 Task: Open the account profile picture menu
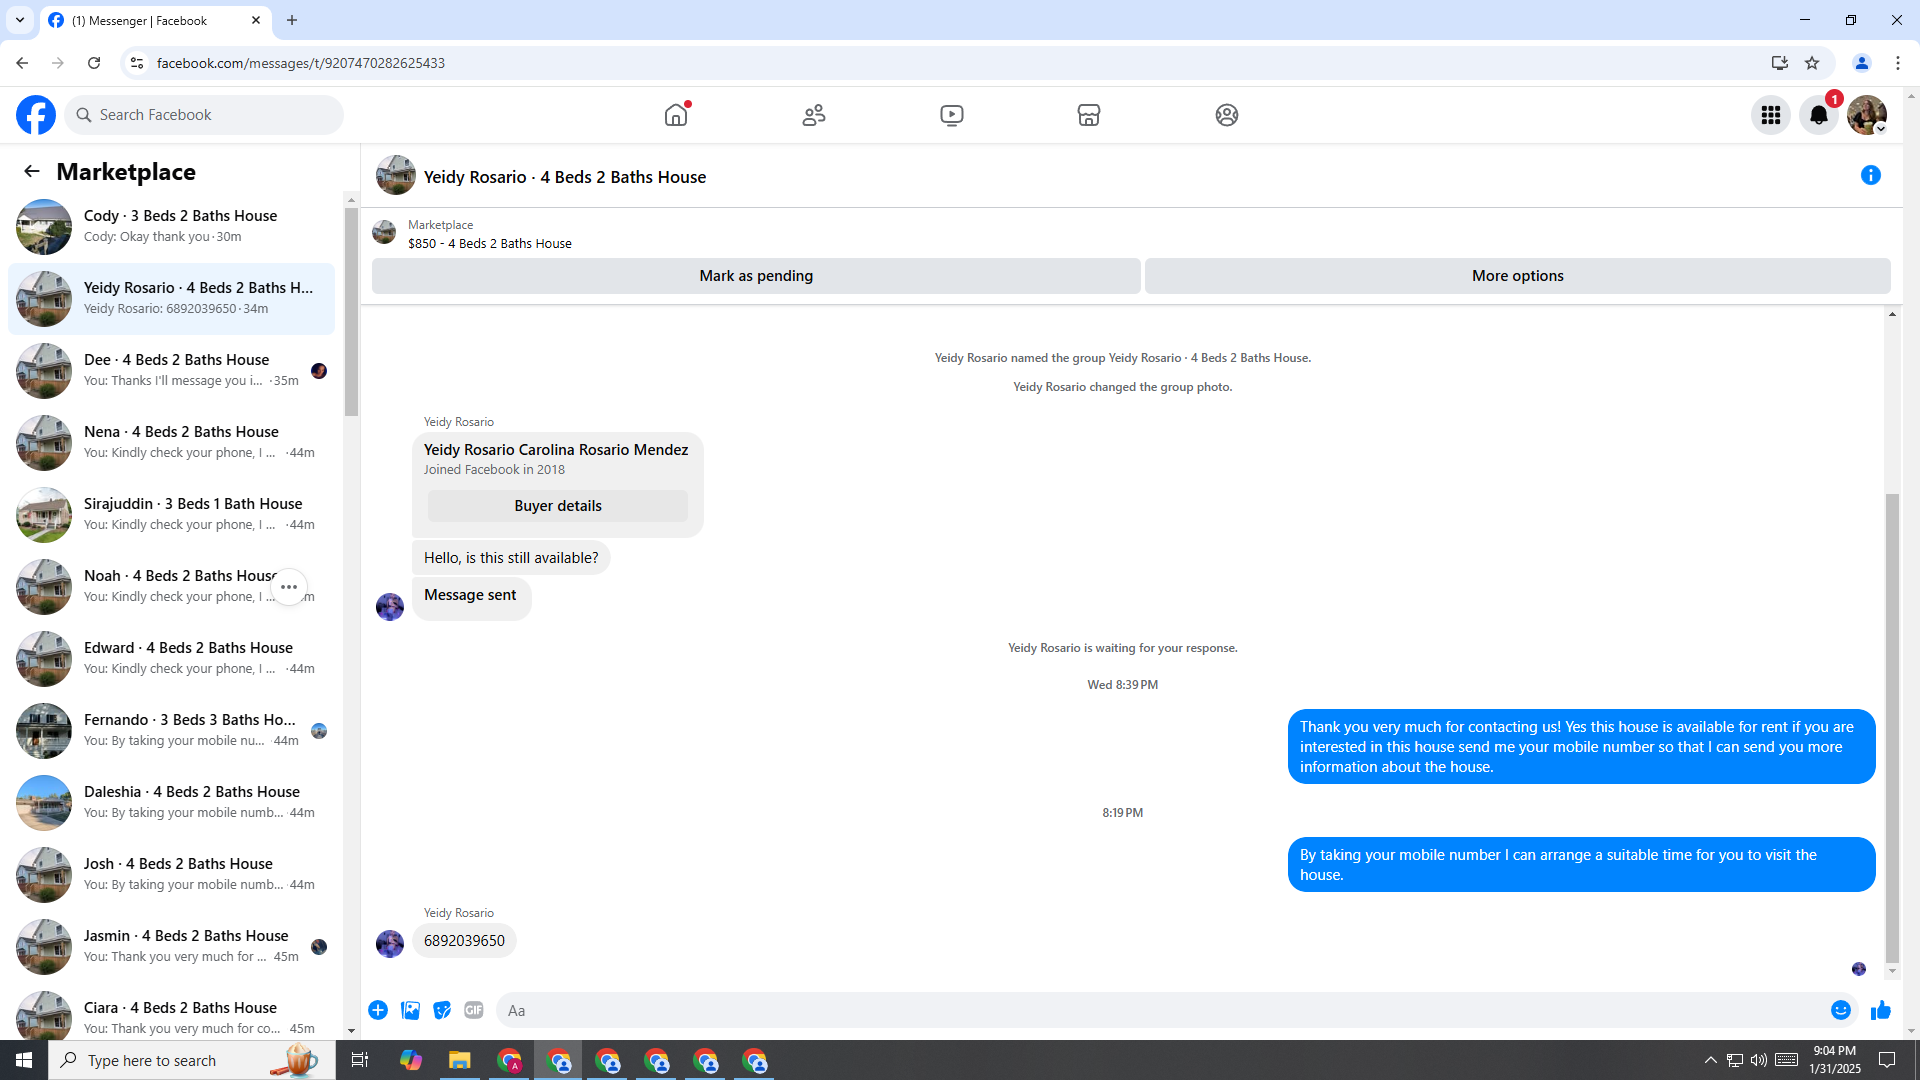(x=1867, y=115)
